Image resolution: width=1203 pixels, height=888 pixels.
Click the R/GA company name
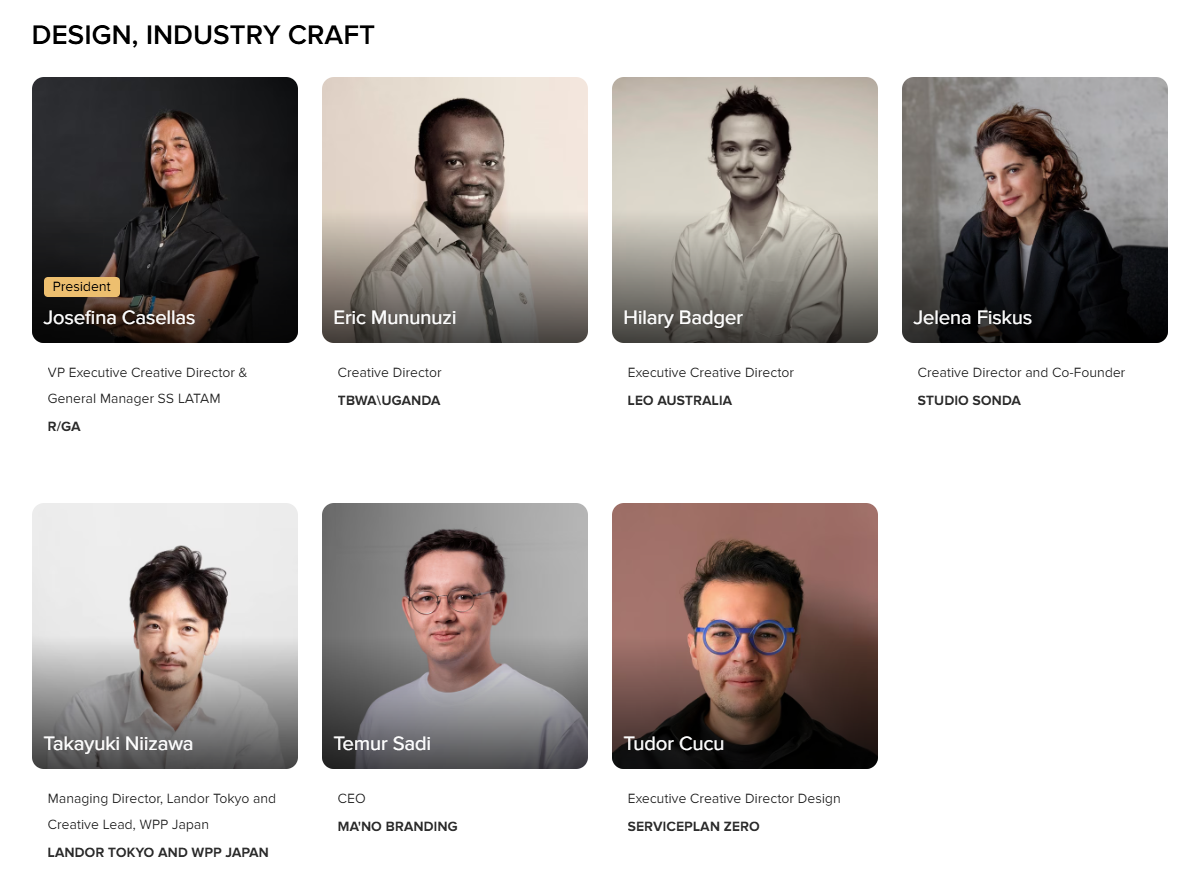point(64,426)
